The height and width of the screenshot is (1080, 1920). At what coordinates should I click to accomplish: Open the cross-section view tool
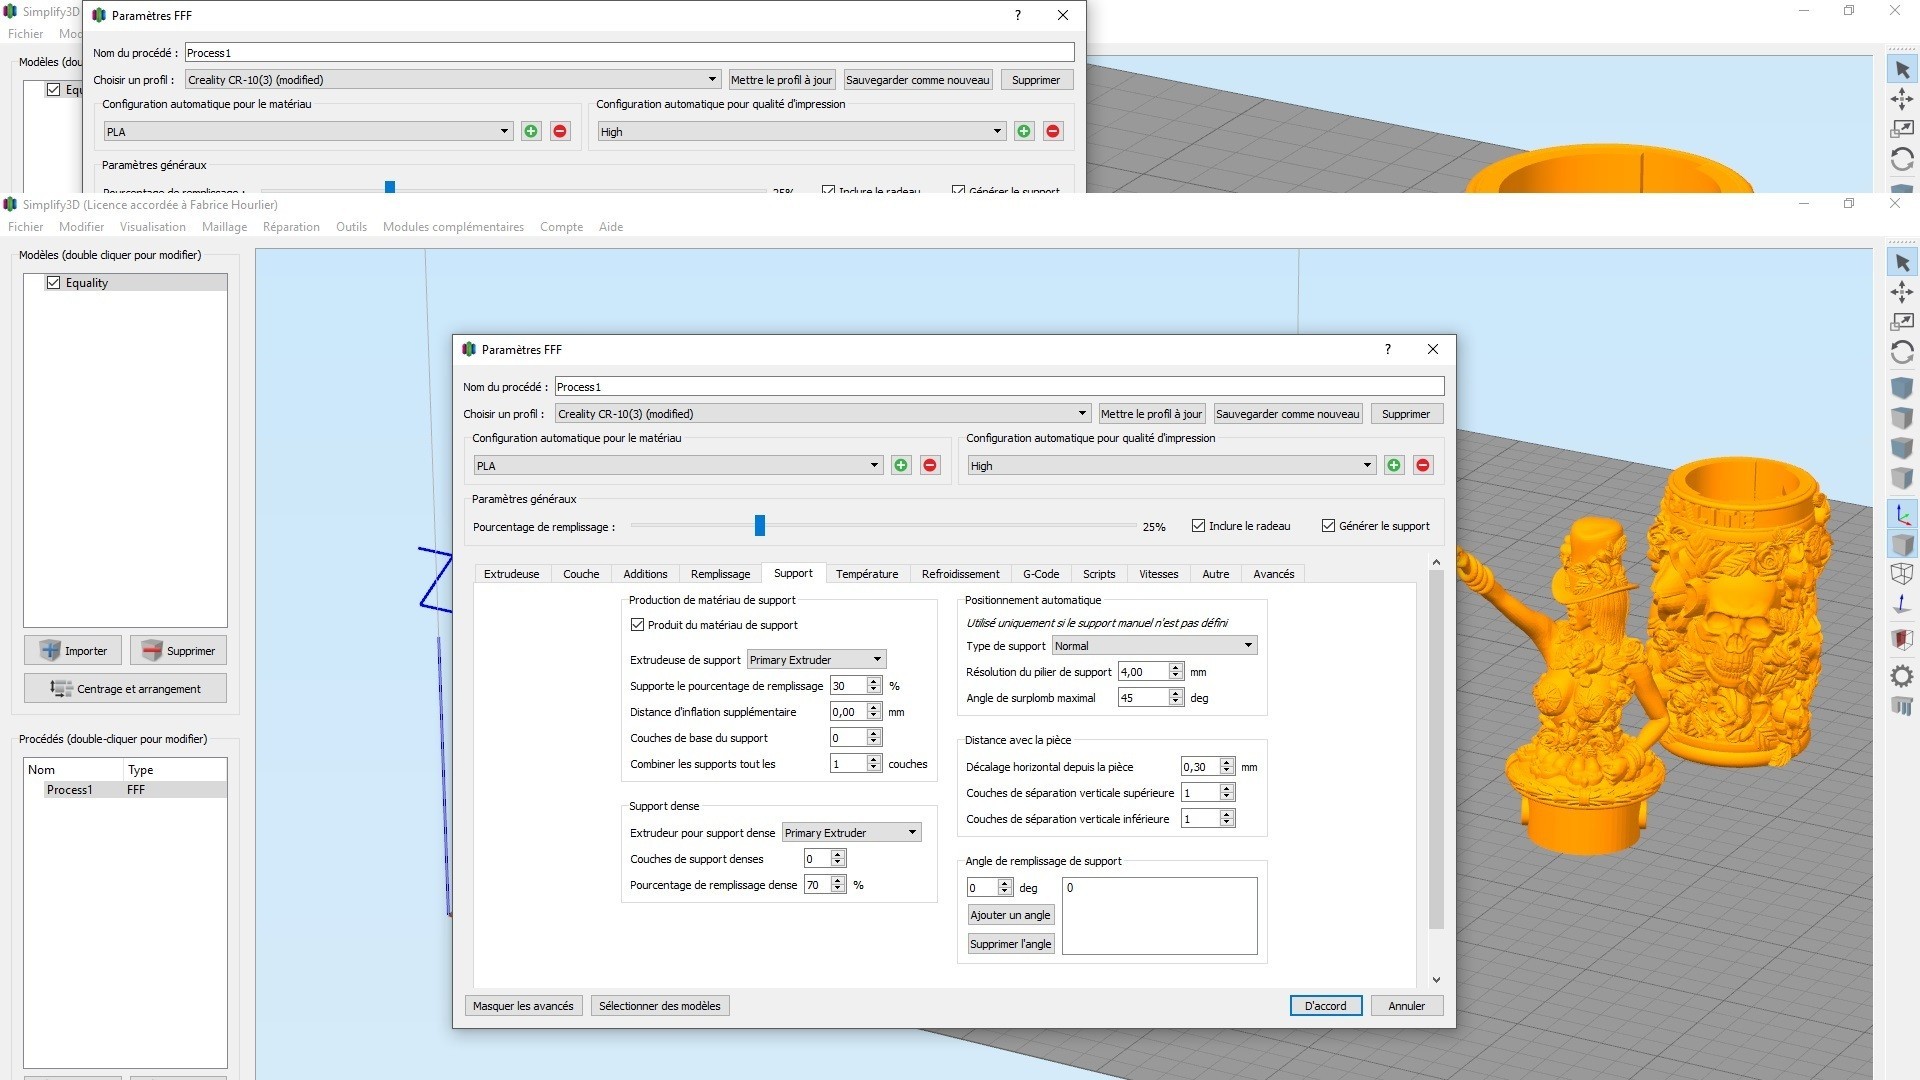(1902, 639)
